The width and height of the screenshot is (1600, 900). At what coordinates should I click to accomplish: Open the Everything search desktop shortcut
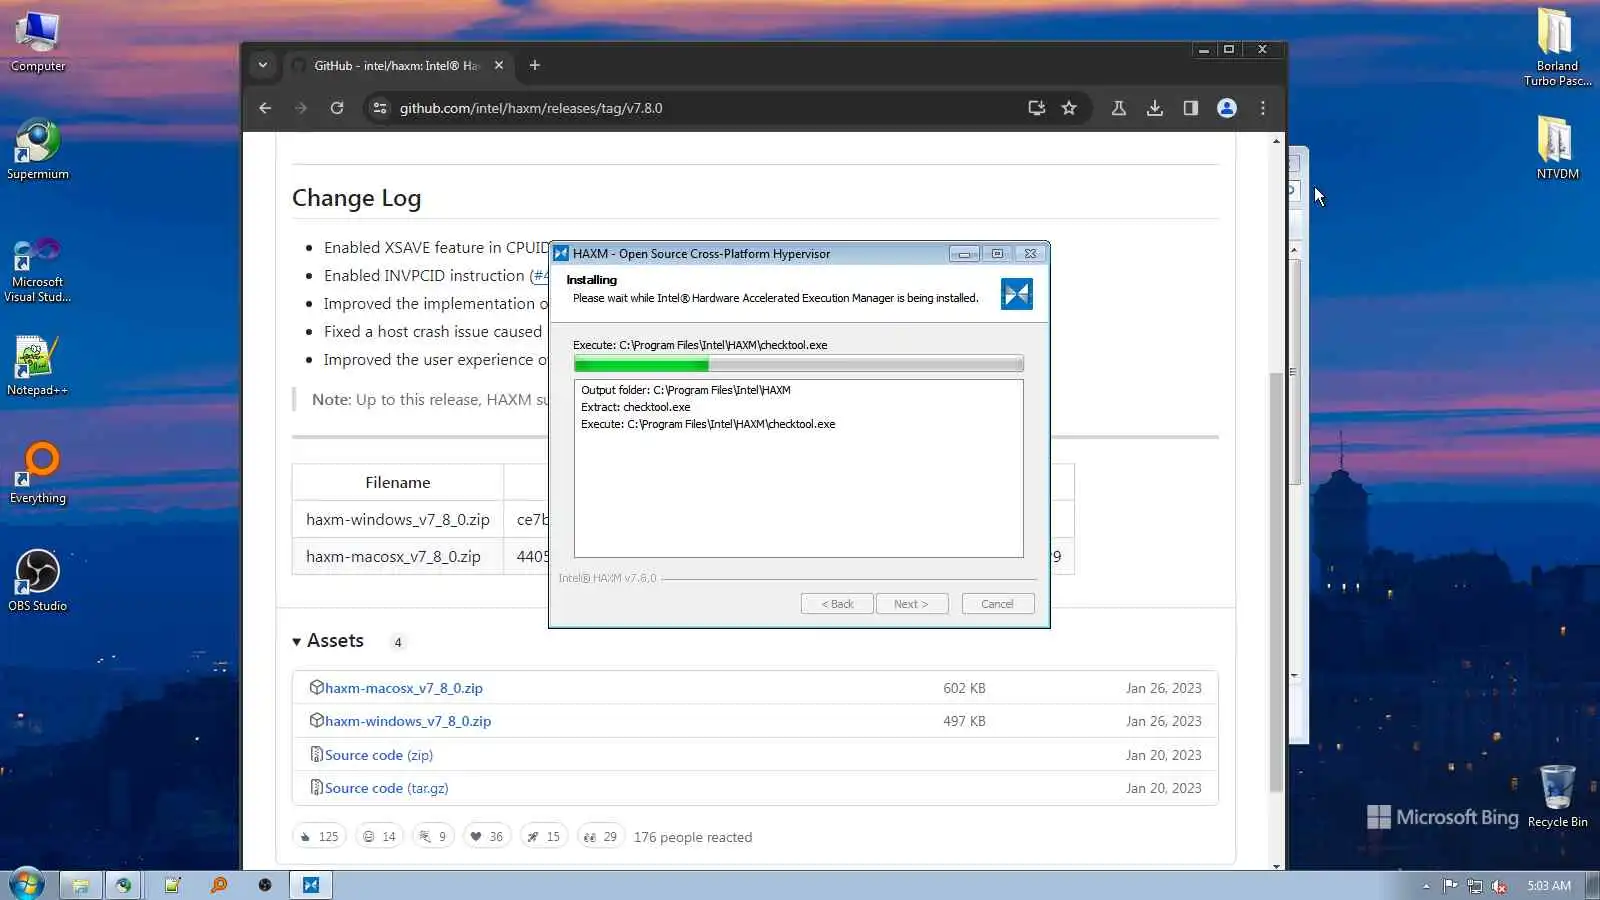pos(38,474)
